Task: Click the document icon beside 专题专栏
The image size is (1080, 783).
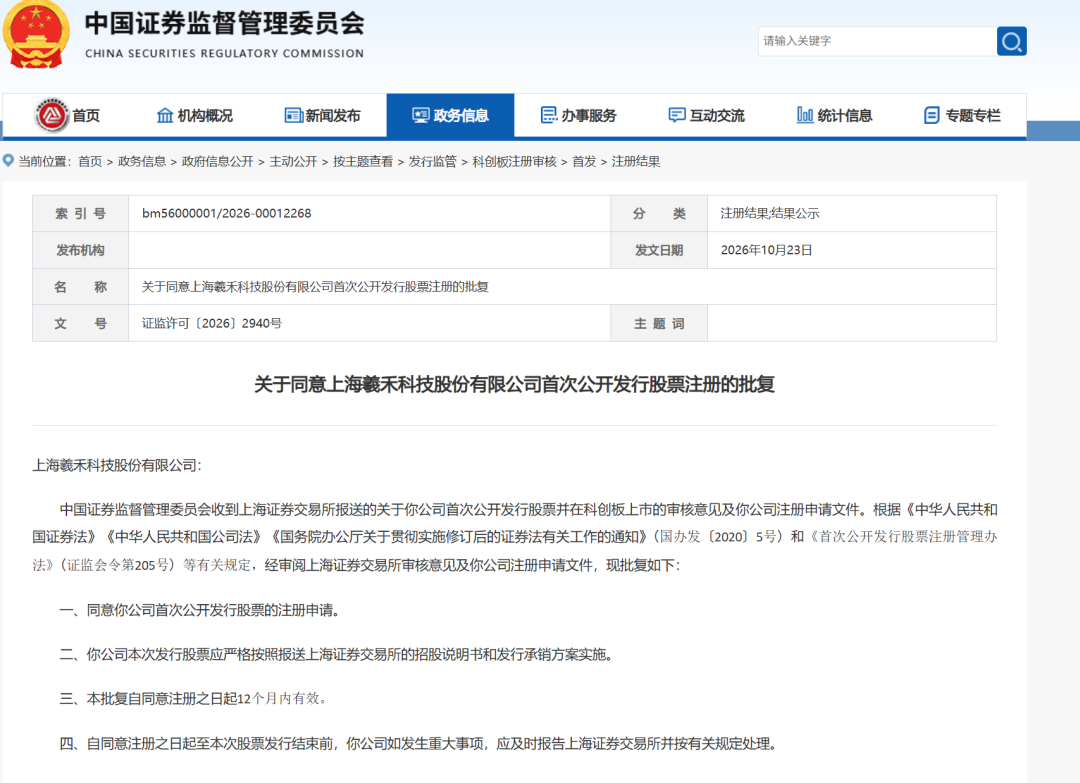Action: [931, 115]
